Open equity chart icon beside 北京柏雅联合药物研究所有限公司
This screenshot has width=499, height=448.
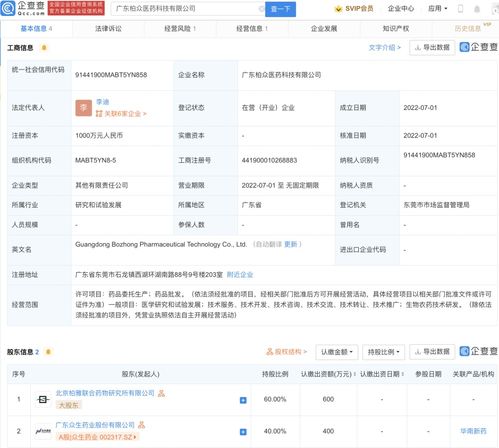pos(162,393)
